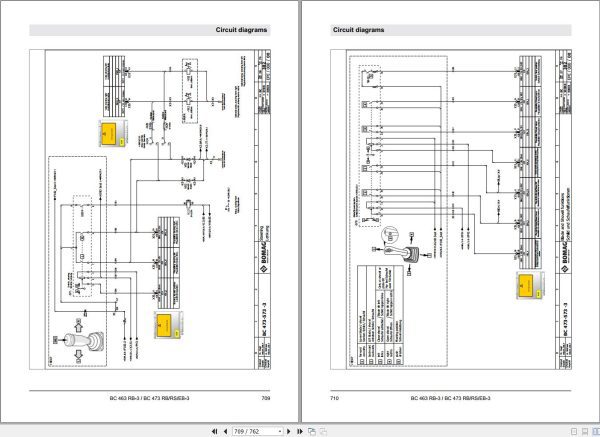The height and width of the screenshot is (437, 600).
Task: Click the left page footer text 'BC 463 RB-3 / BC 473 RB/RS/EB-3'
Action: 149,398
